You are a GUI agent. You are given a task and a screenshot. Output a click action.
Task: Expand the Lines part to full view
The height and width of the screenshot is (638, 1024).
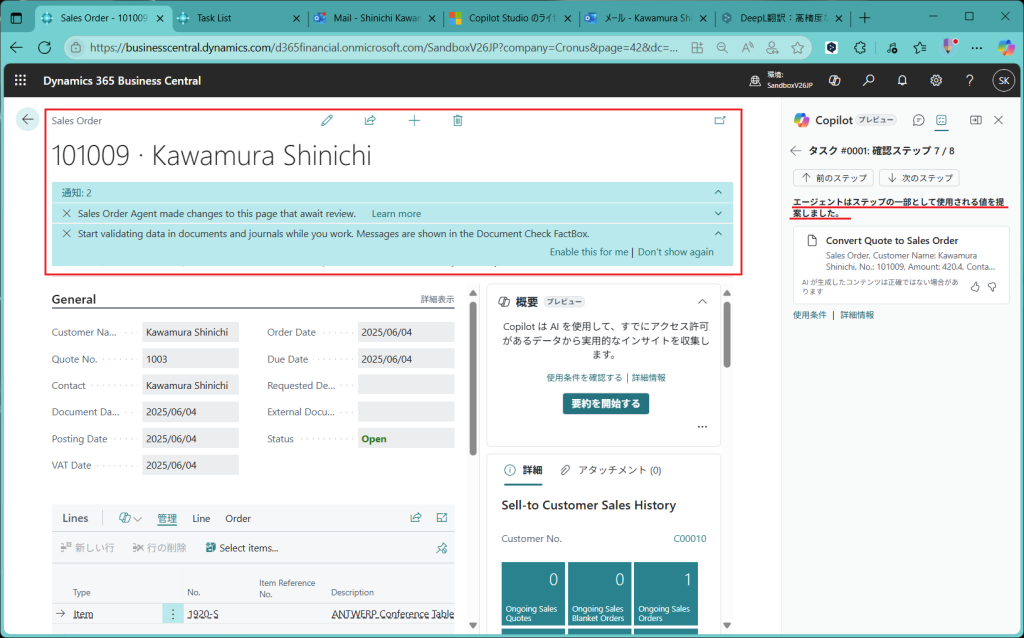coord(442,518)
